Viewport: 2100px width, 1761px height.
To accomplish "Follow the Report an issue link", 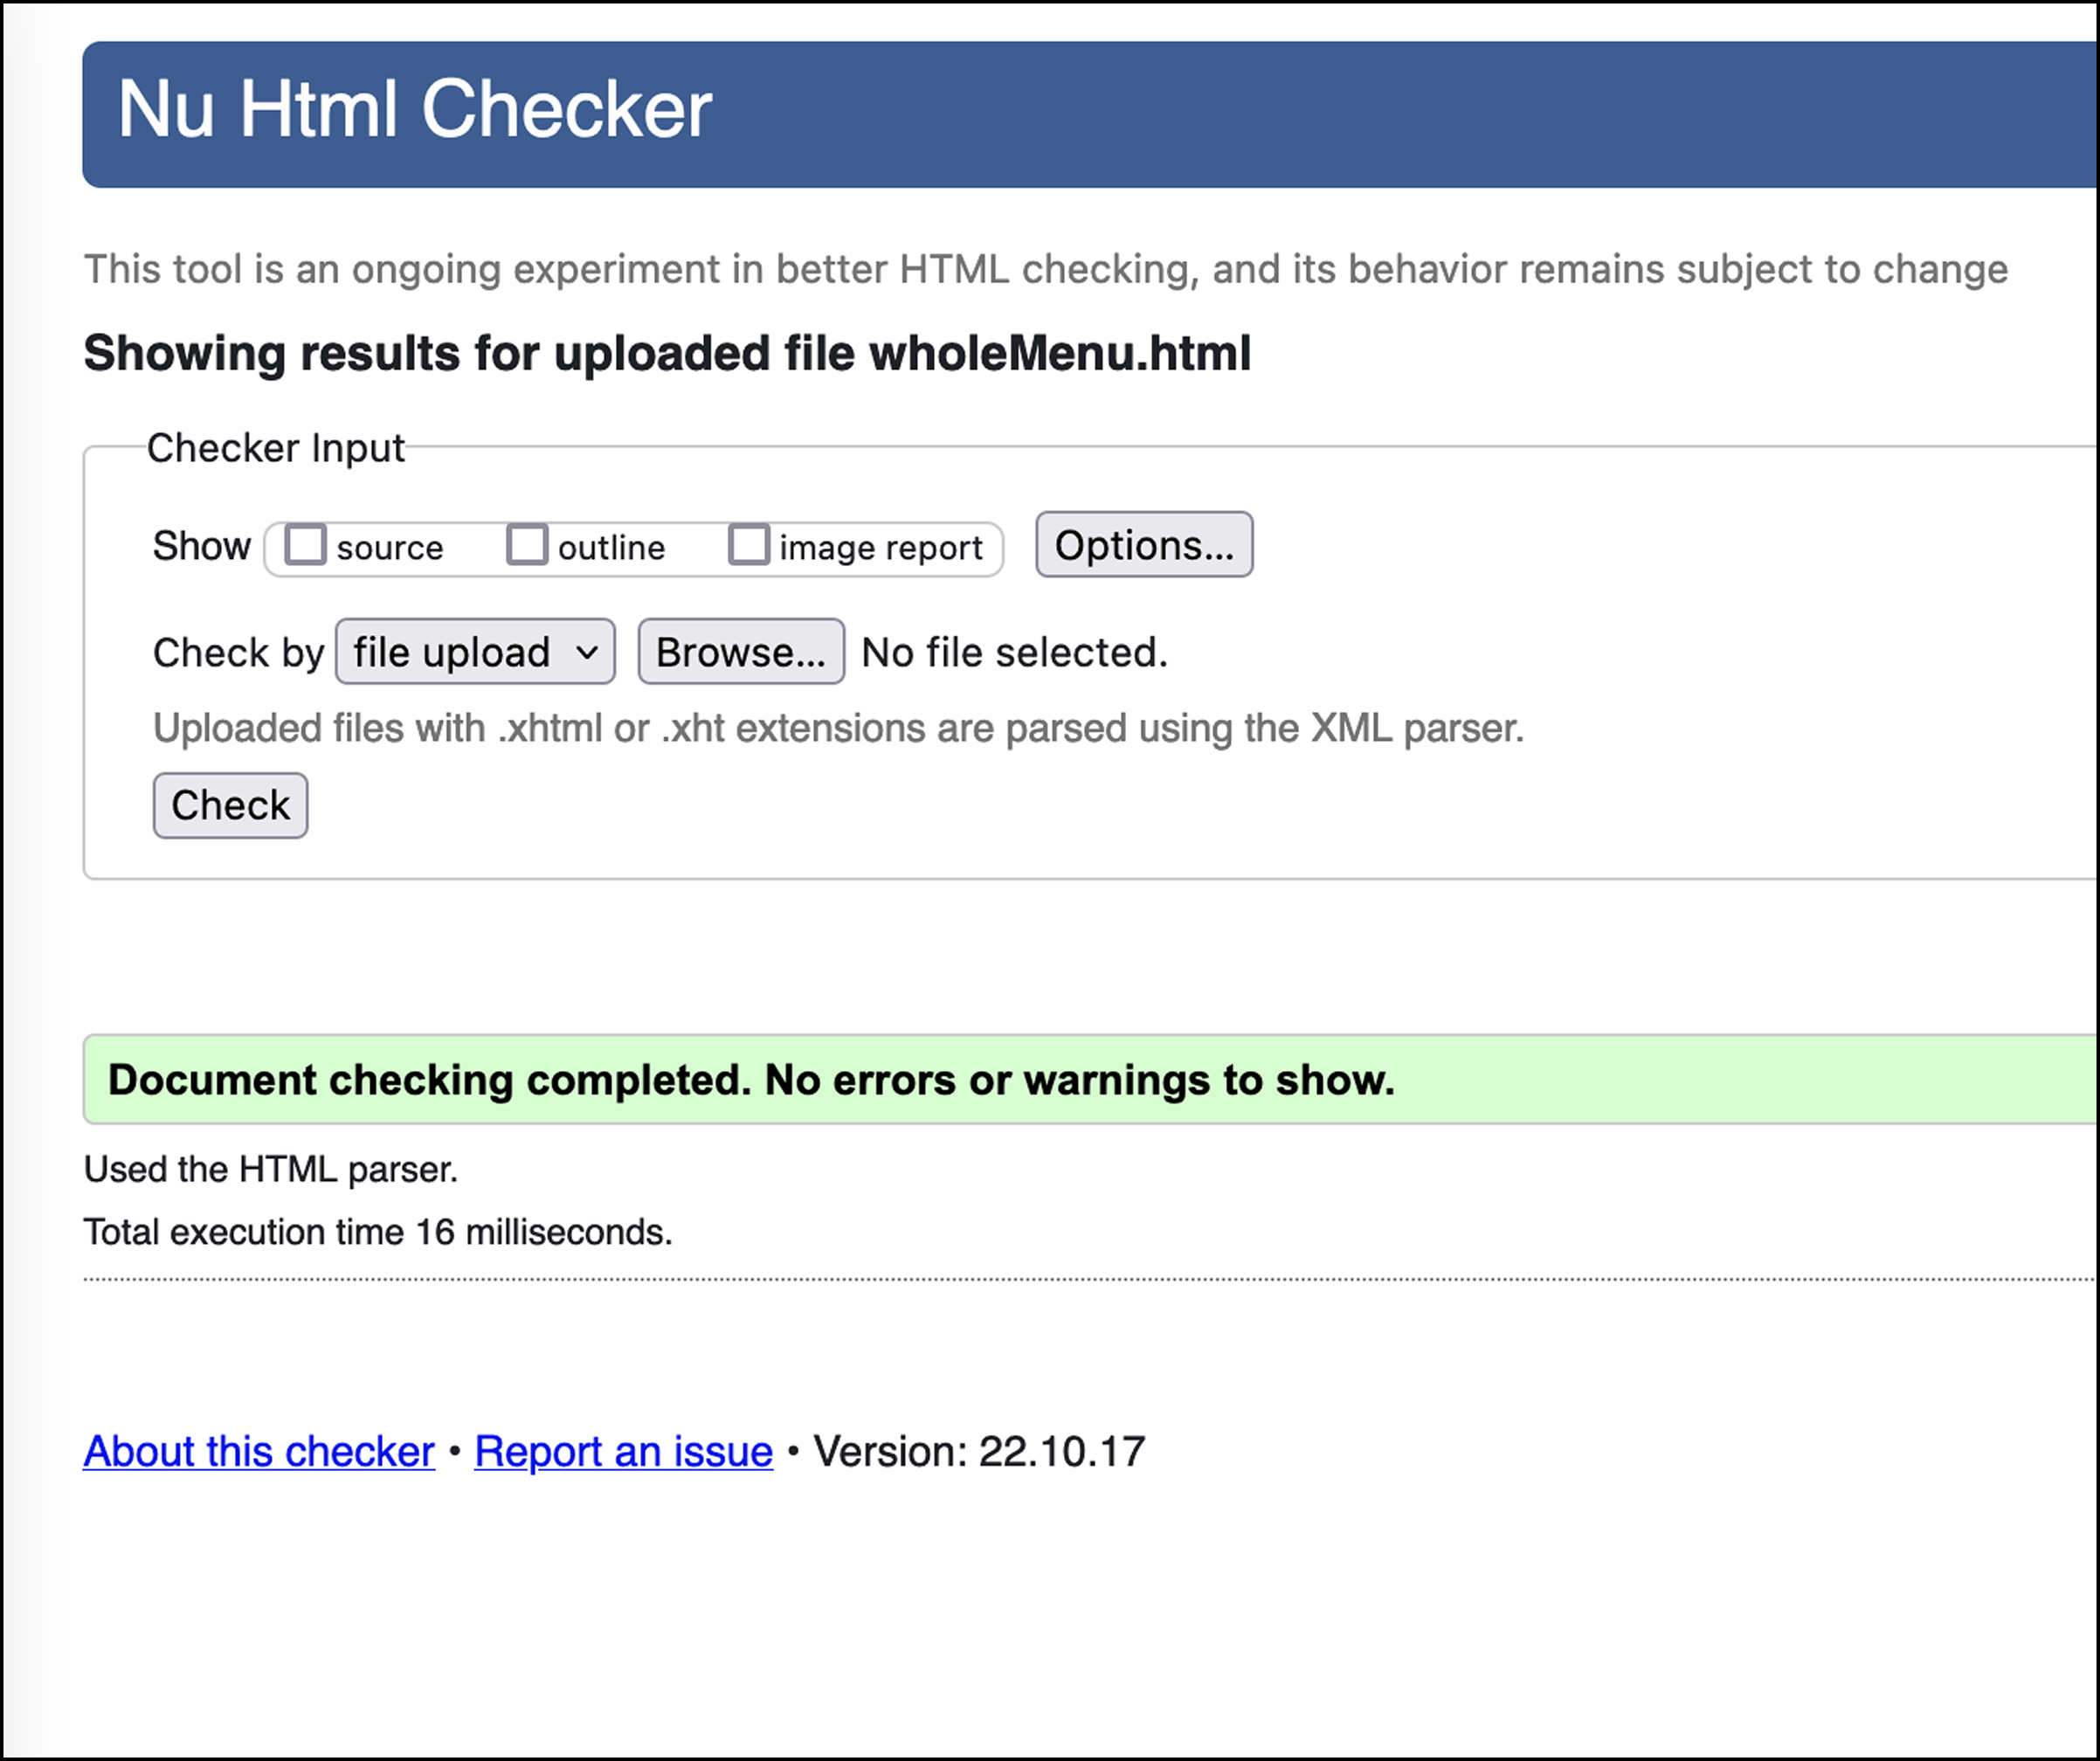I will tap(623, 1451).
